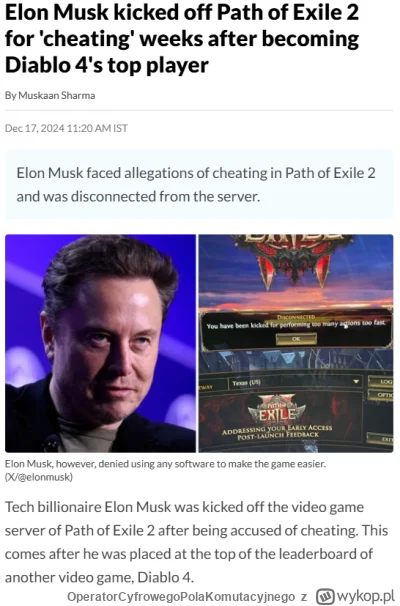Click the kicked-for-too-many-actions message text
The image size is (400, 606).
[x=296, y=325]
